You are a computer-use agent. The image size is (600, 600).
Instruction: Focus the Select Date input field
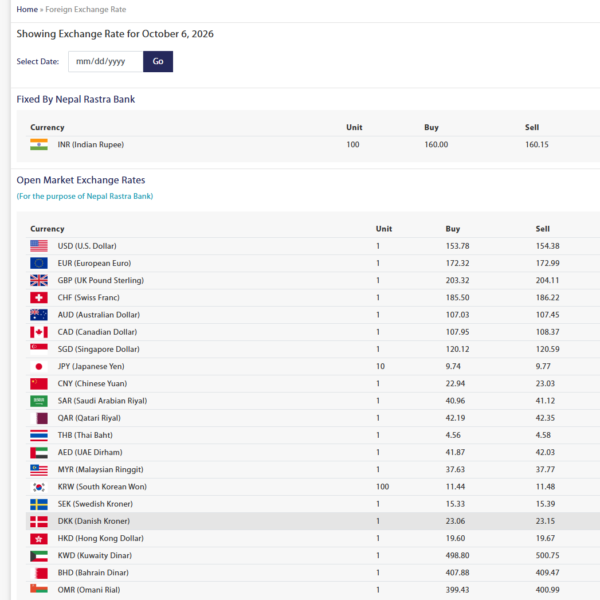click(106, 61)
